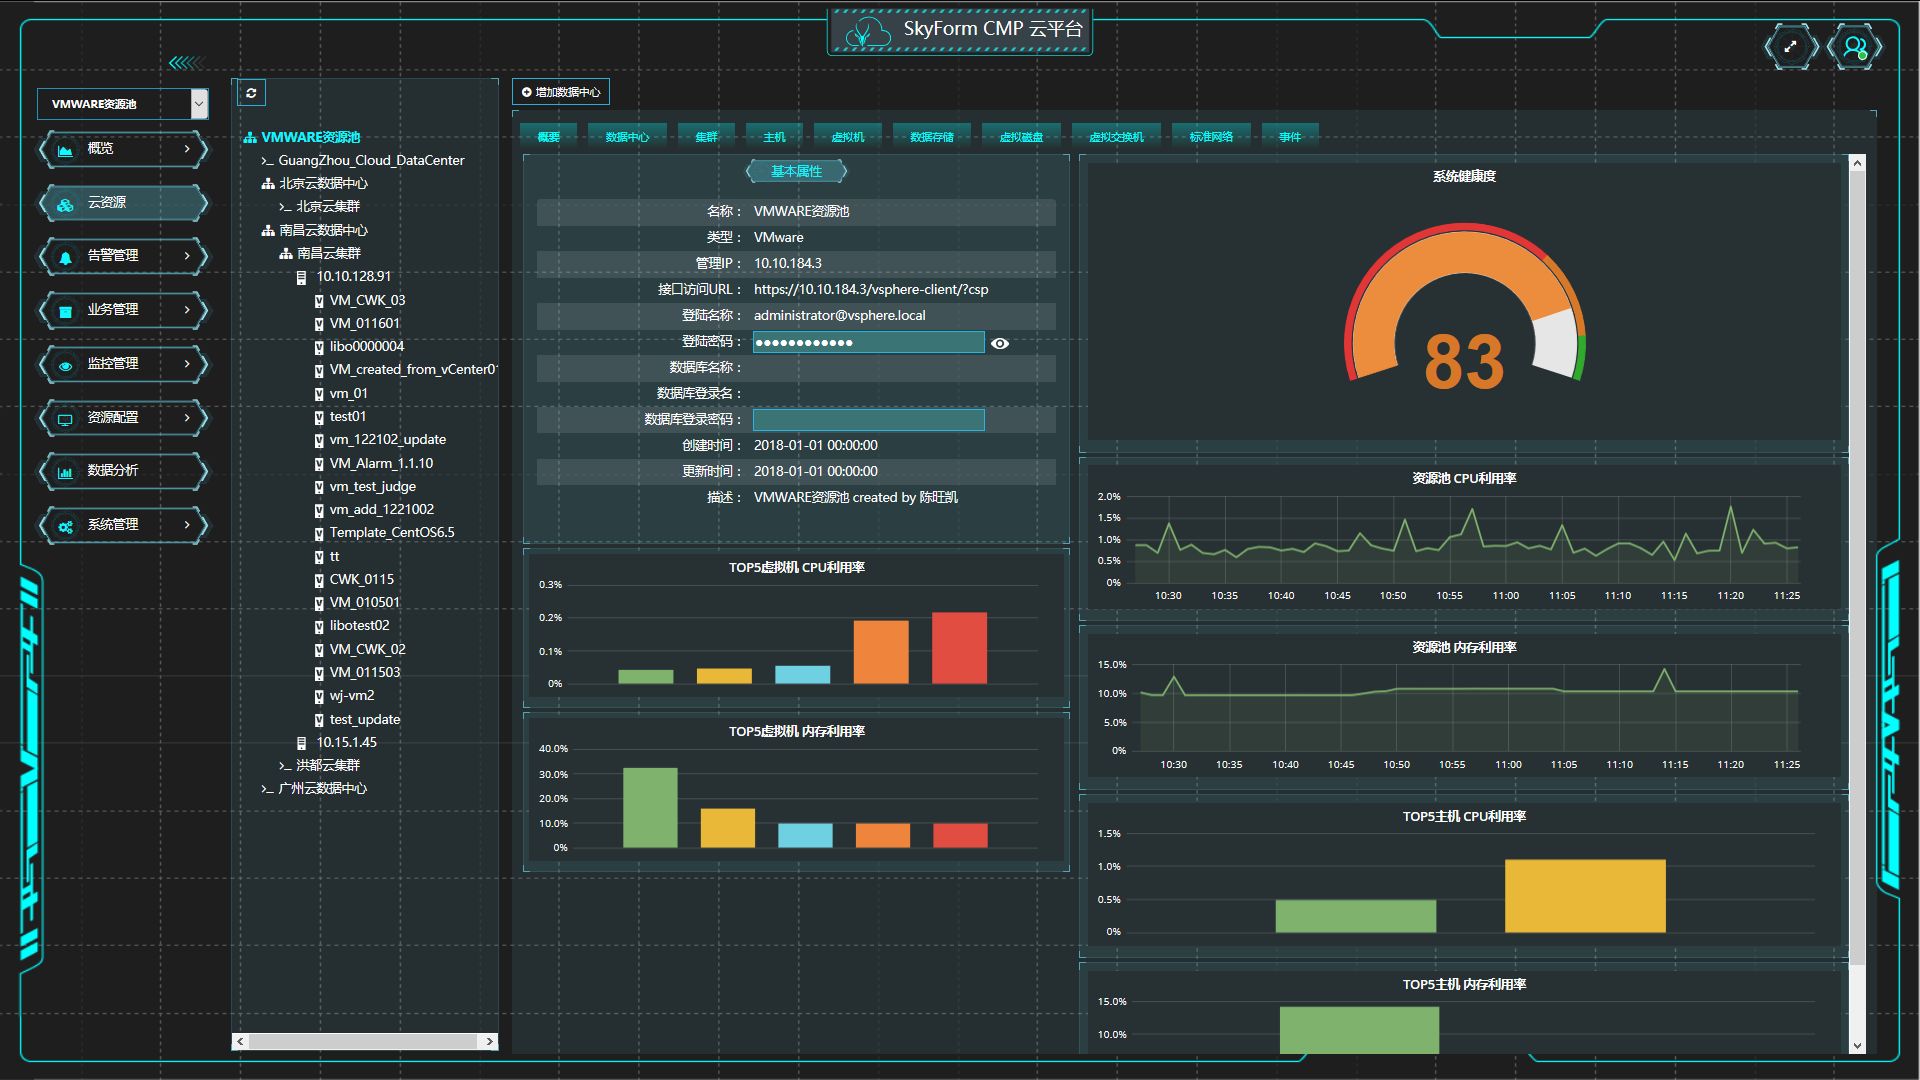Viewport: 1920px width, 1080px height.
Task: Click the database login password field
Action: [868, 420]
